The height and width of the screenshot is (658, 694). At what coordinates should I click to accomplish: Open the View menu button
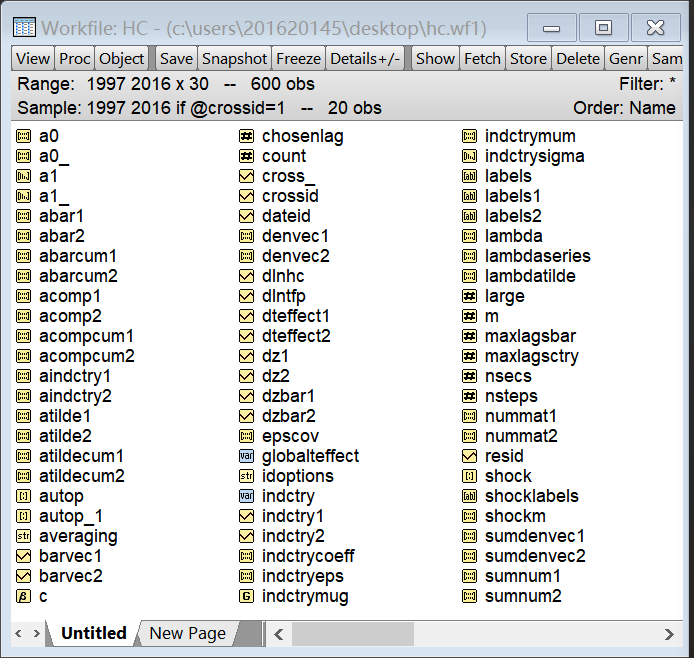coord(33,59)
